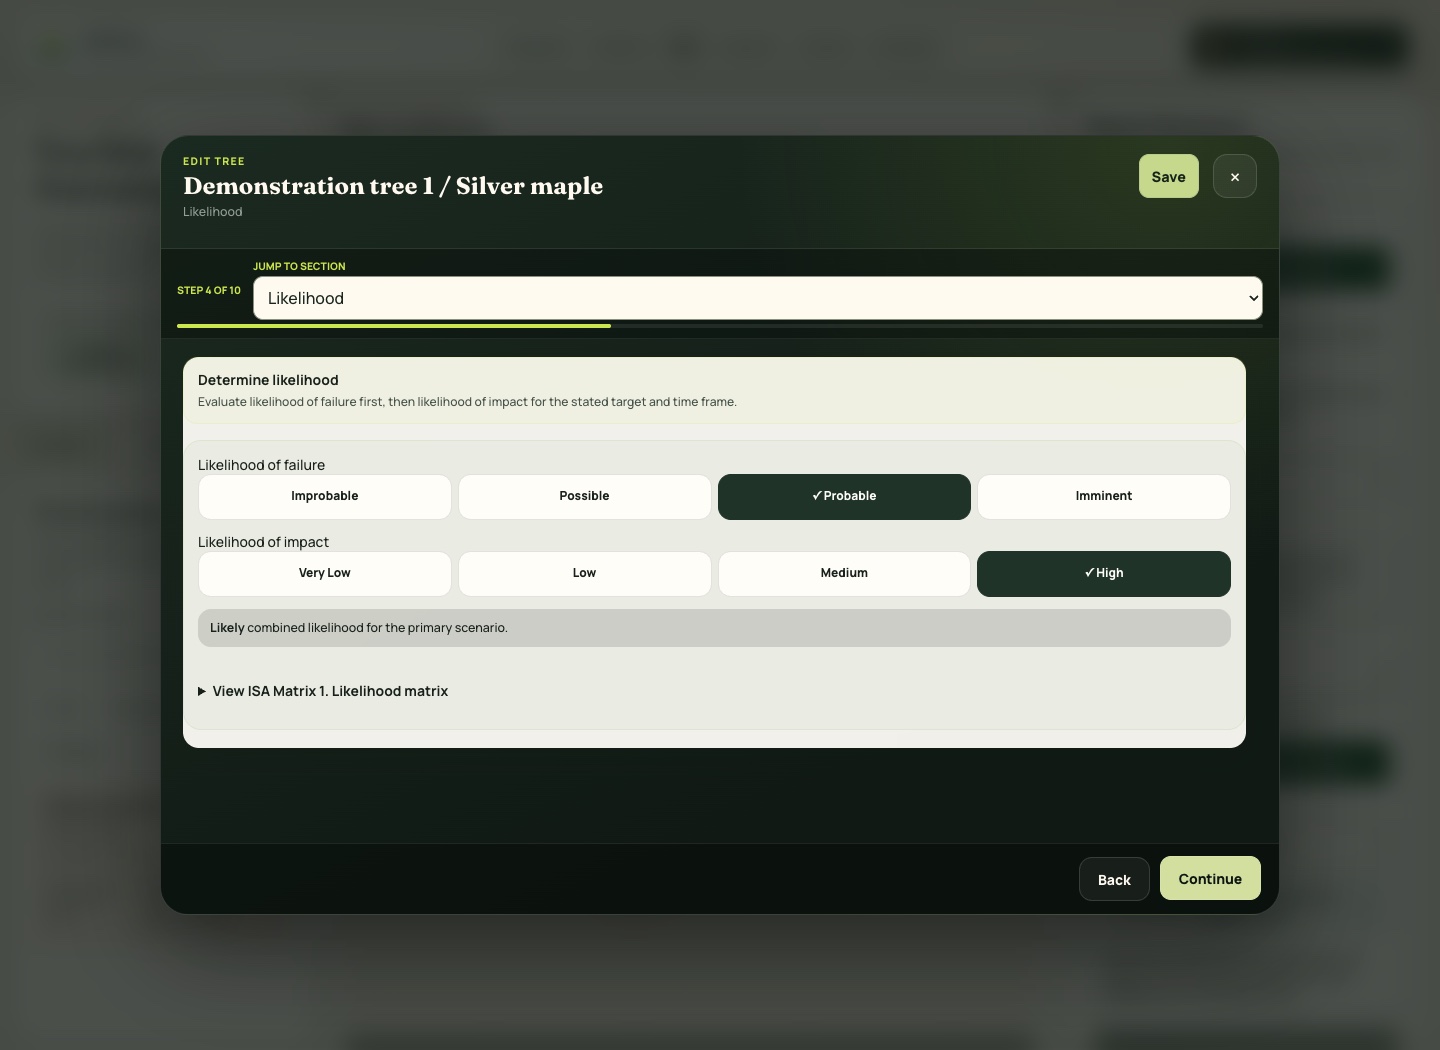Set likelihood of failure to Imminent
This screenshot has height=1050, width=1440.
[x=1104, y=496]
